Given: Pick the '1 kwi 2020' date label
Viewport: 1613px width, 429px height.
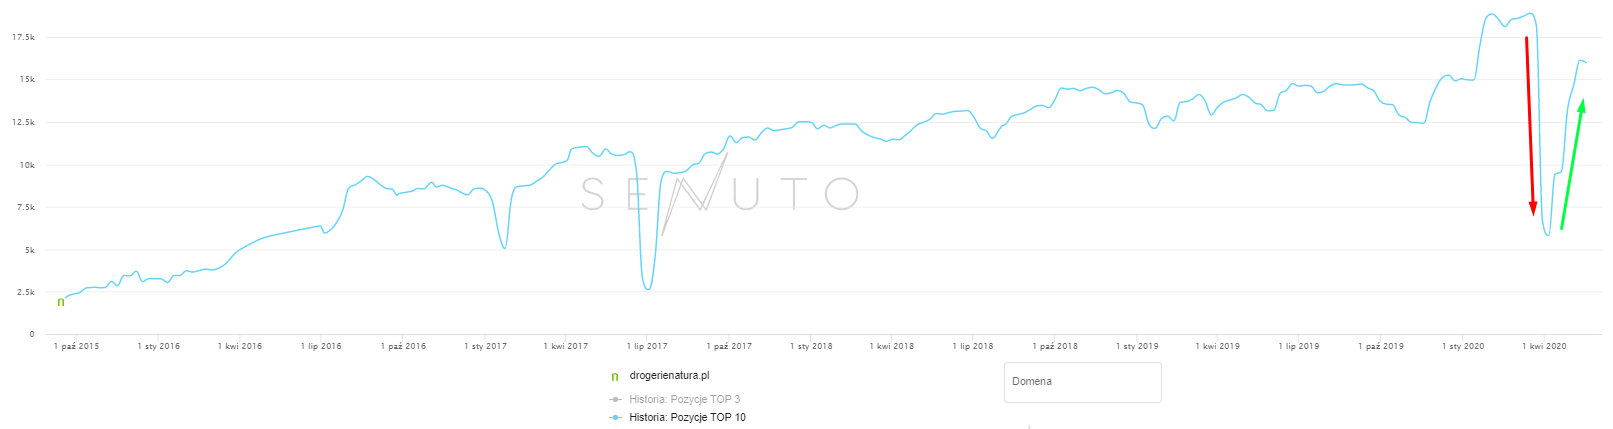Looking at the screenshot, I should [x=1544, y=346].
